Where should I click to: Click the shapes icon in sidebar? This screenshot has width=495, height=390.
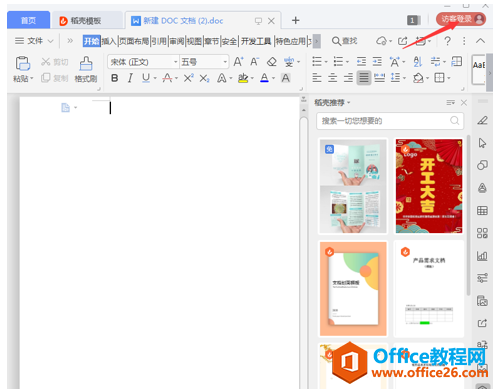(x=482, y=165)
